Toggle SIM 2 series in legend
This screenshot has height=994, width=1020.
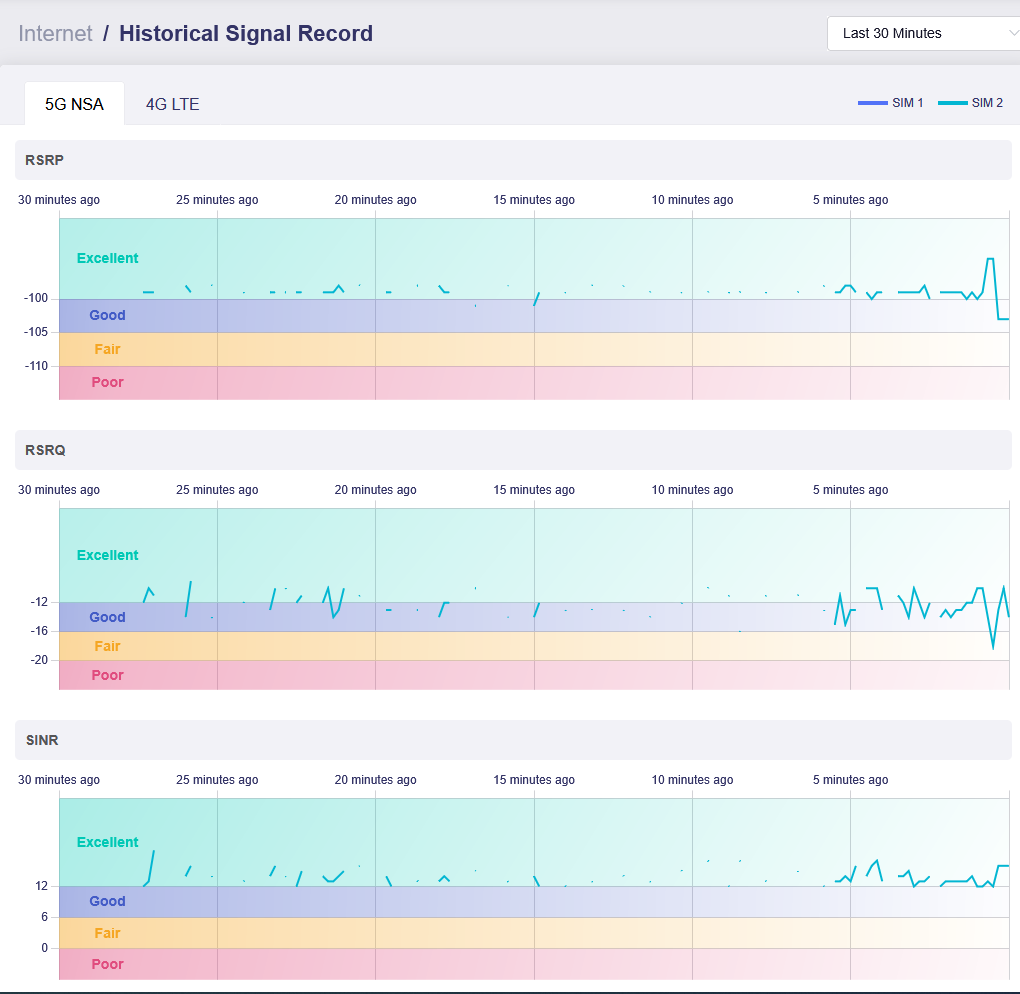[987, 103]
